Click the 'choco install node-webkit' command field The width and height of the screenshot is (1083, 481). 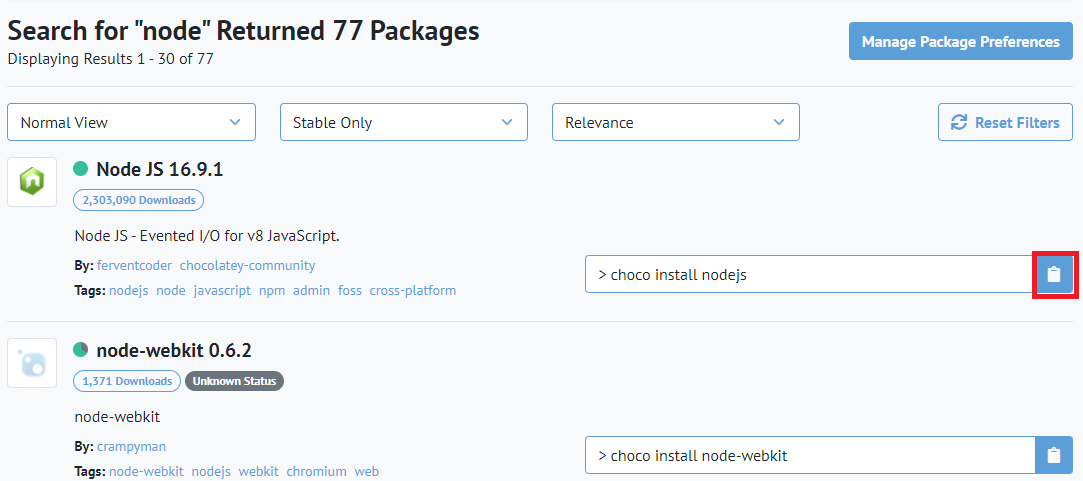[x=810, y=455]
